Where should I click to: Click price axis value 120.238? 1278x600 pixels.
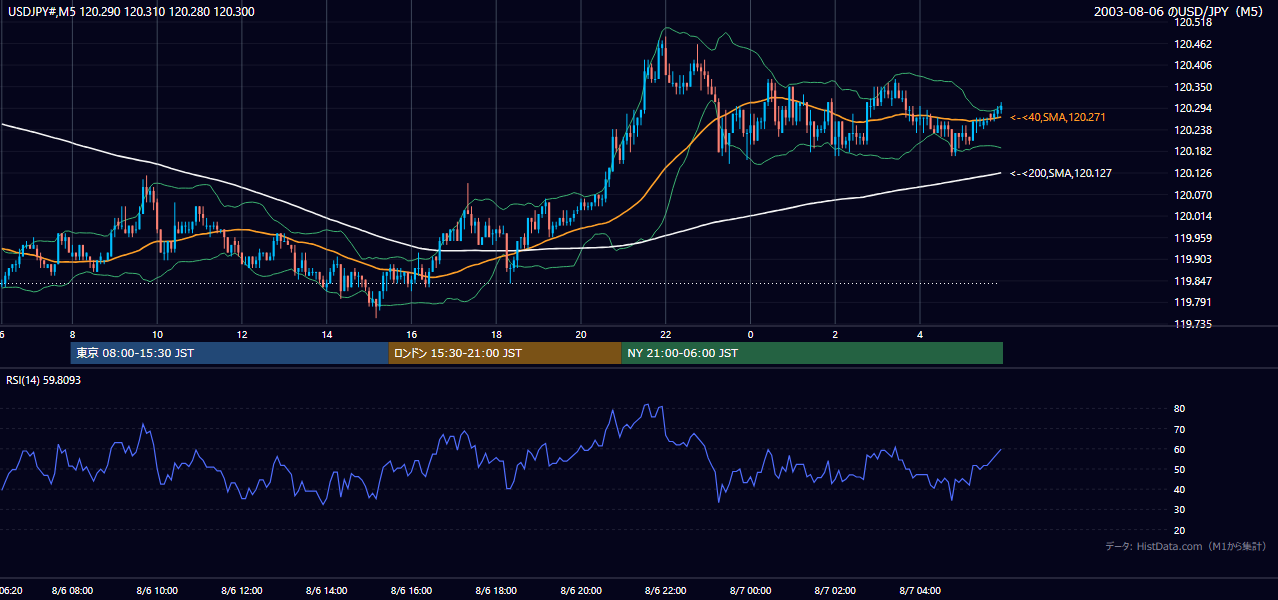1193,130
